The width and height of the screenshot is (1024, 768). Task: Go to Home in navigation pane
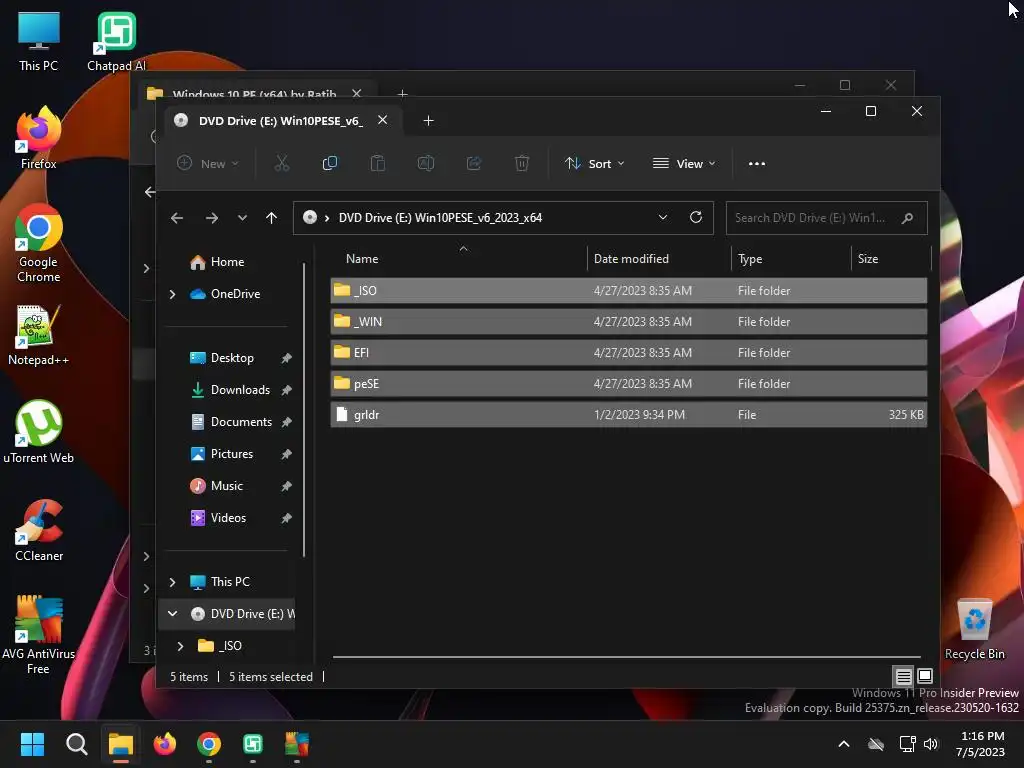(x=227, y=262)
